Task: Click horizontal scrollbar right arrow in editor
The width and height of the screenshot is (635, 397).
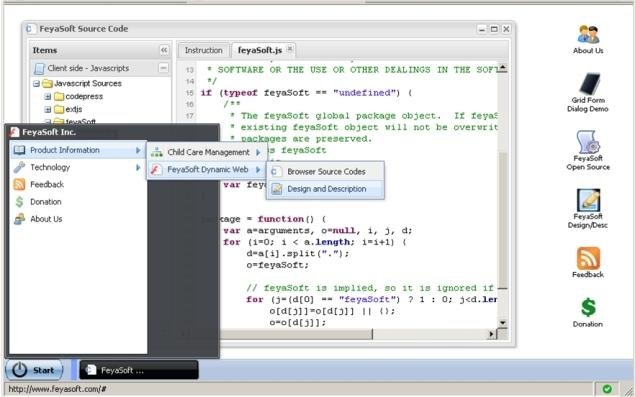Action: coord(491,334)
